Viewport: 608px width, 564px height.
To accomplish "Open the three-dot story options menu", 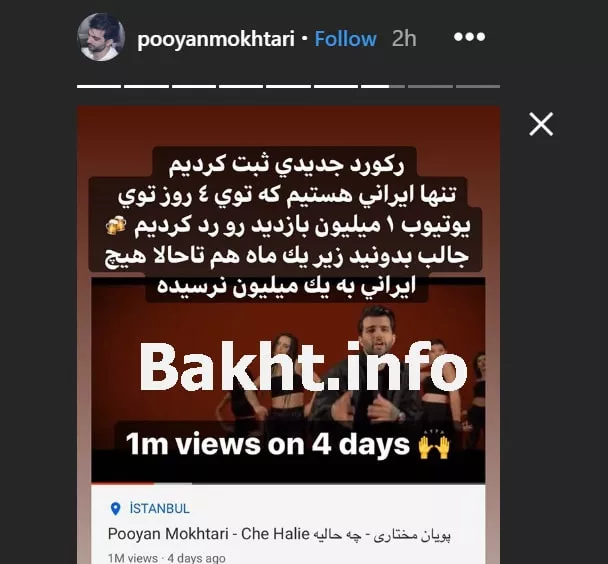I will (x=469, y=37).
